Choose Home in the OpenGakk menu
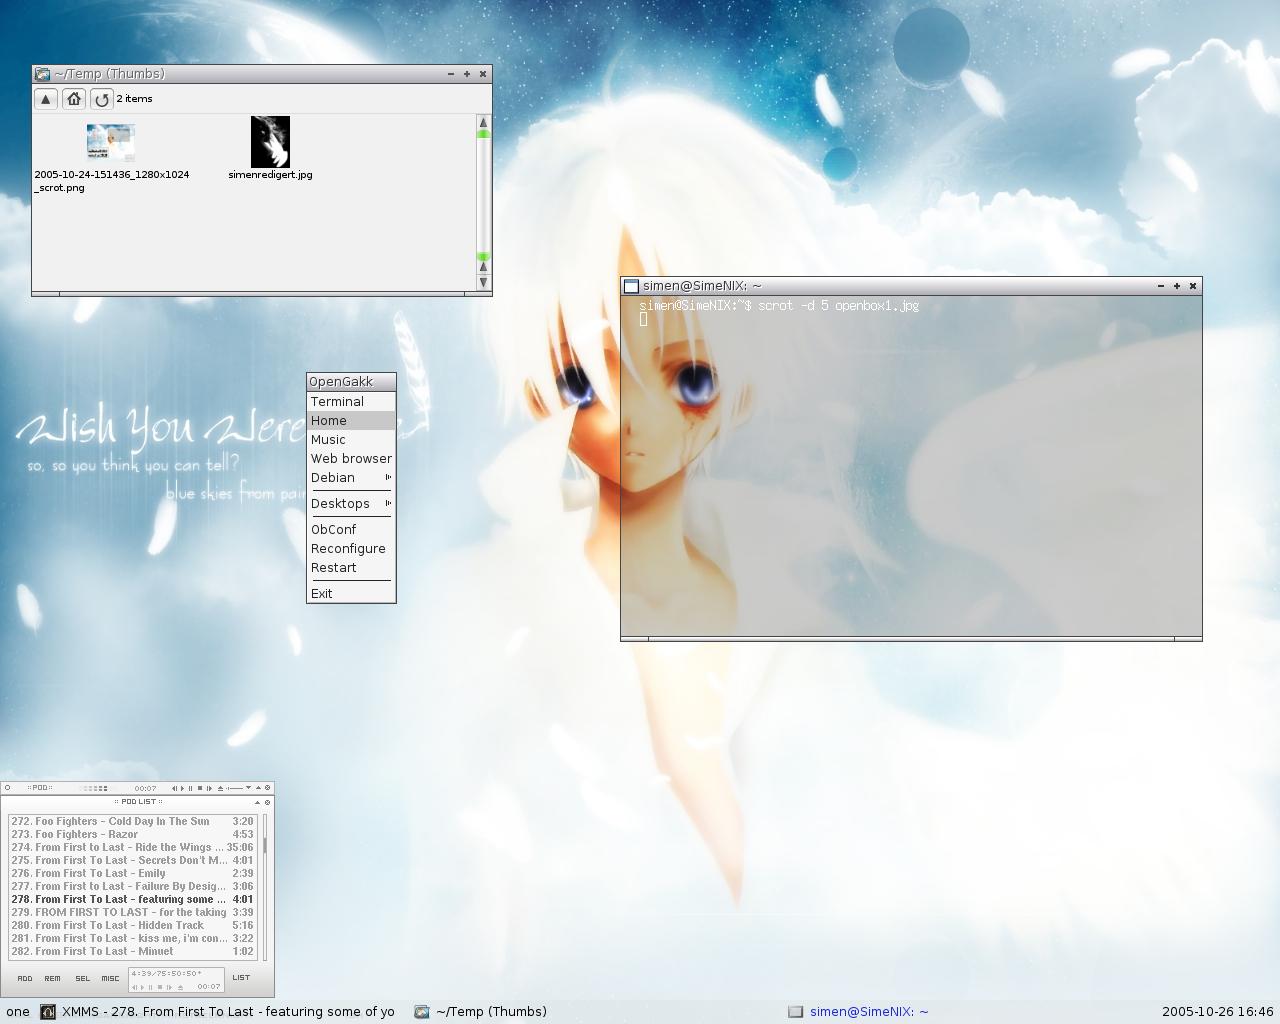This screenshot has height=1024, width=1280. tap(351, 420)
